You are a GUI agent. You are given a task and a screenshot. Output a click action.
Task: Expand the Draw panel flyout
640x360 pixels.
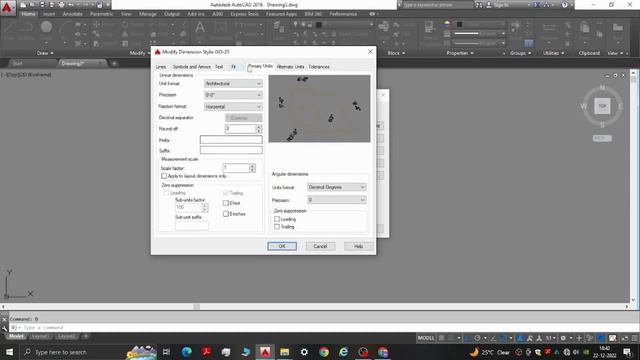(45, 53)
